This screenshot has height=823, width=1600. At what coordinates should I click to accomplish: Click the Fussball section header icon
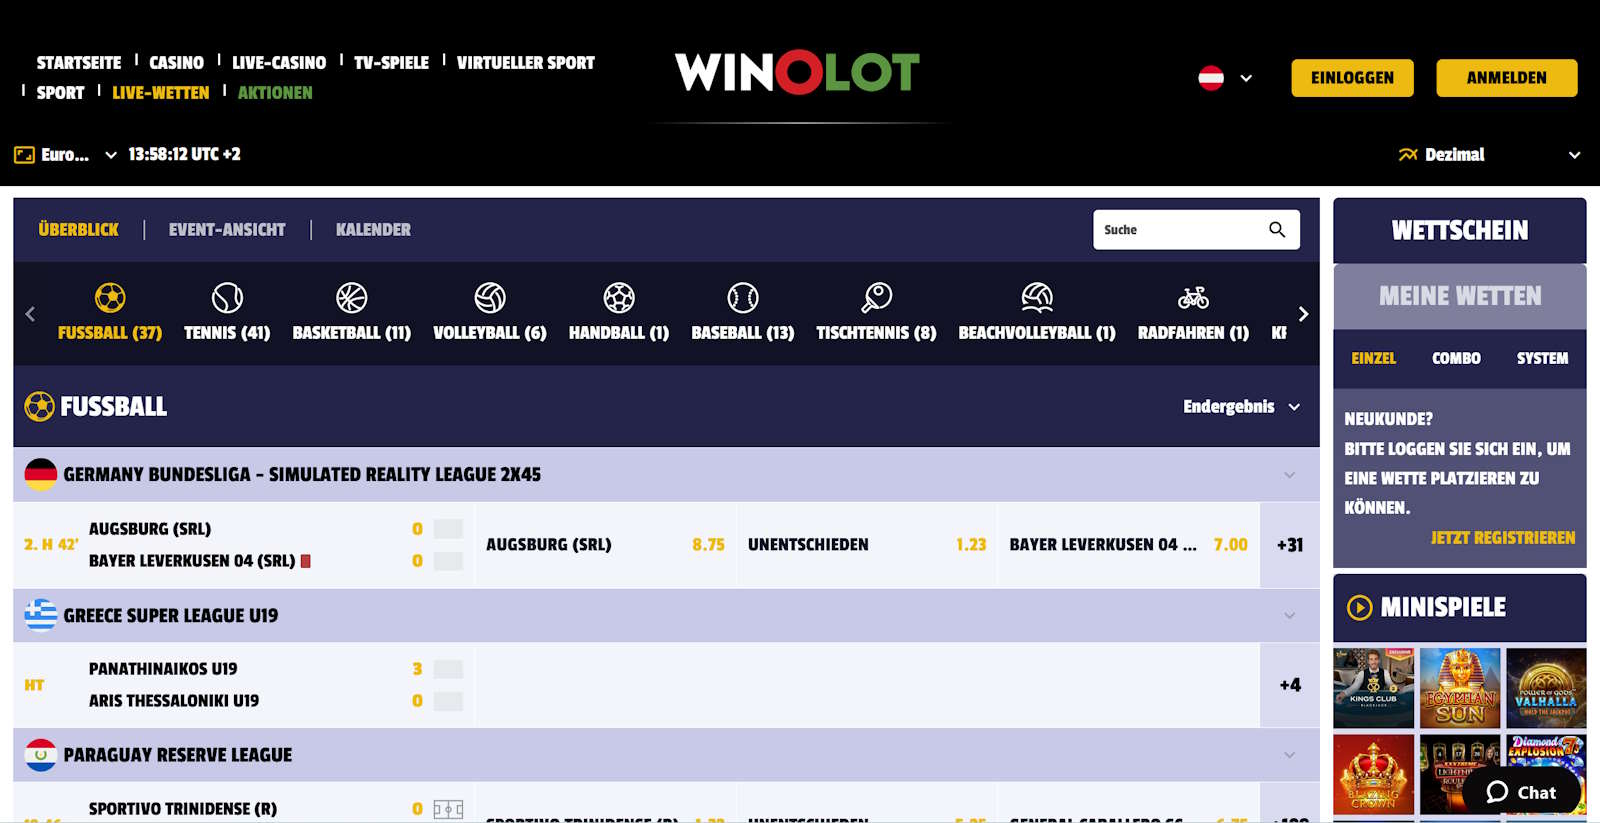40,406
